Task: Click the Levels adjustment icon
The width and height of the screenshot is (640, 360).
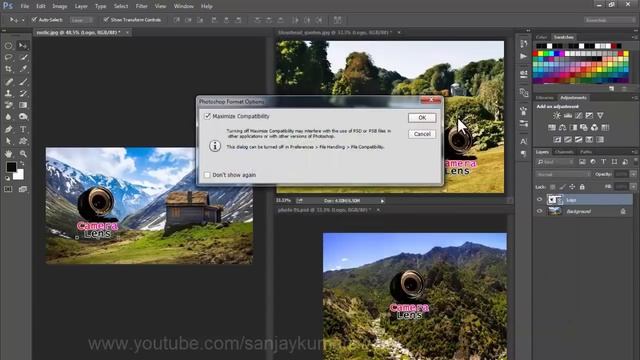Action: [568, 116]
